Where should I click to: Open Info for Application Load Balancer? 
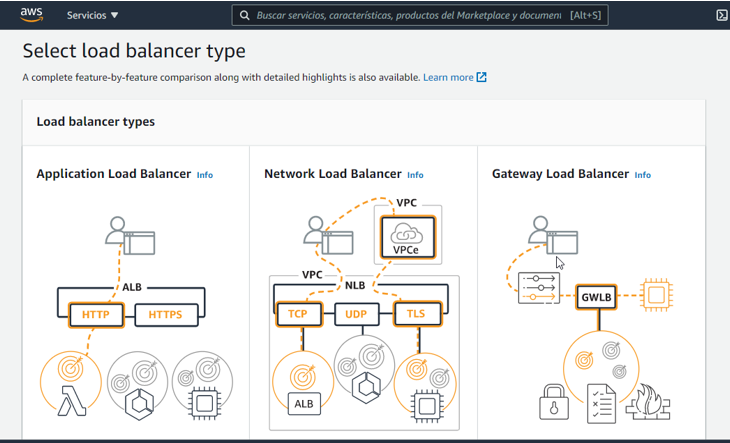pos(205,175)
